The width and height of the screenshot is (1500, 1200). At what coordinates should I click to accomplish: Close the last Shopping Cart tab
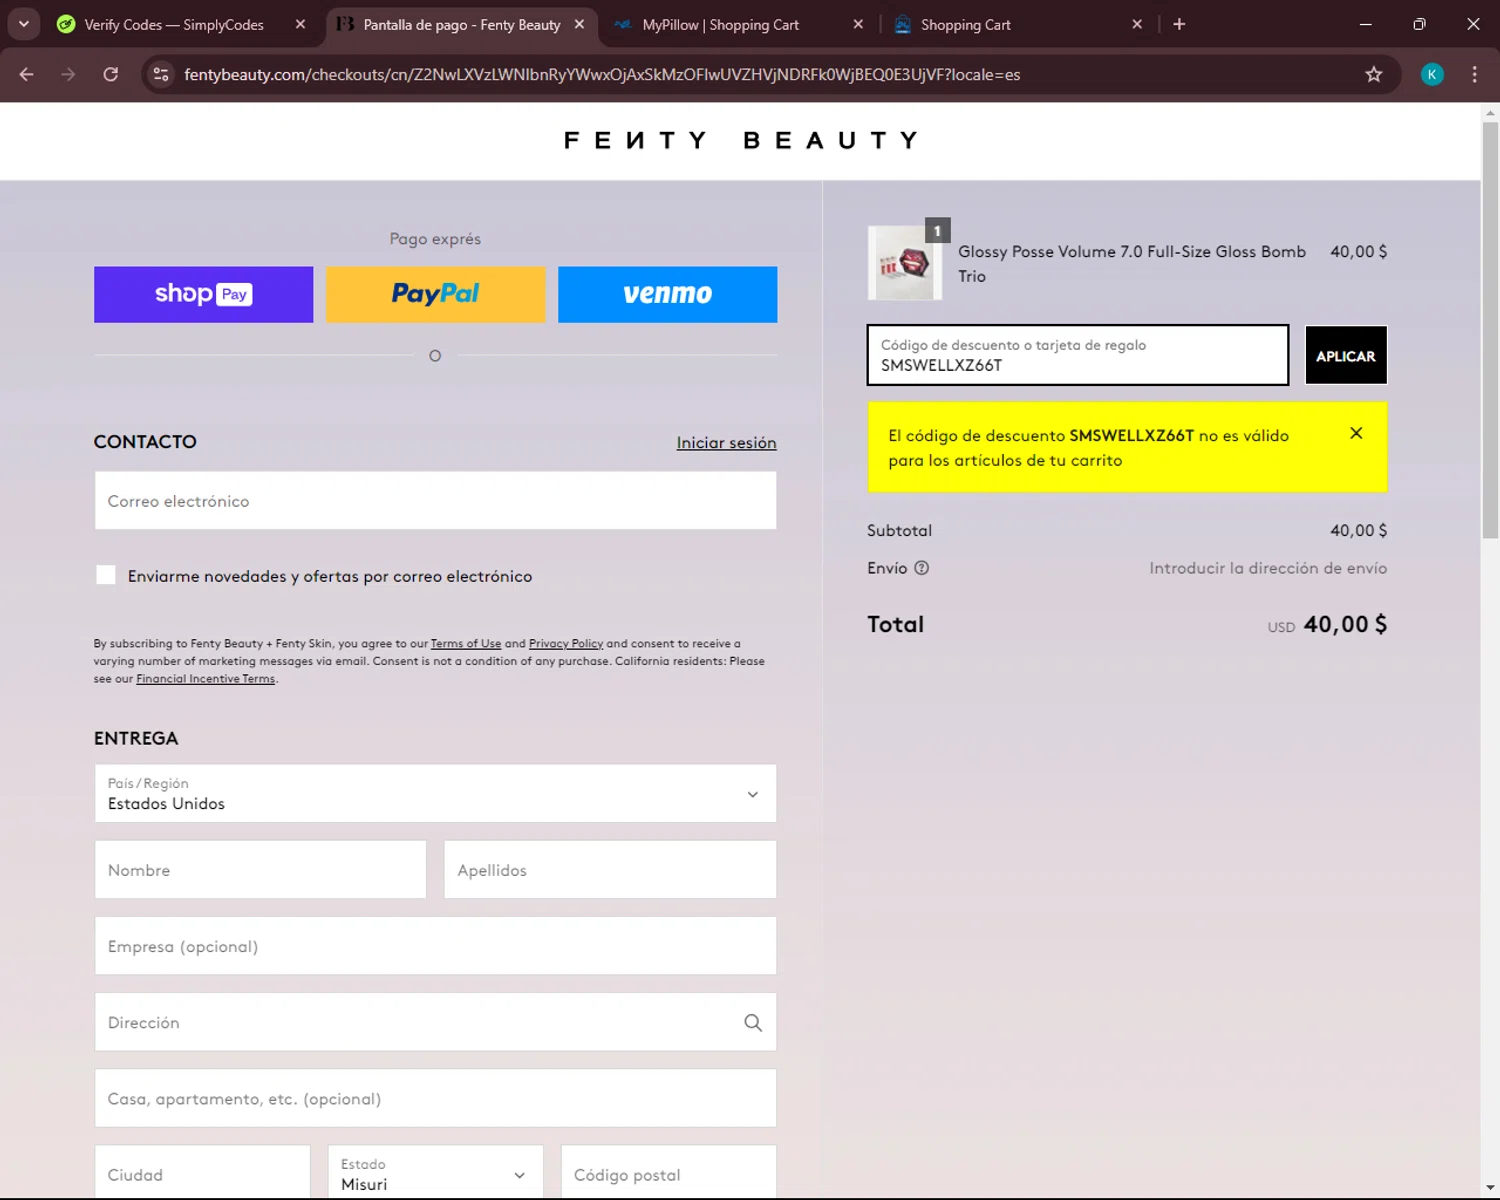[x=1137, y=24]
